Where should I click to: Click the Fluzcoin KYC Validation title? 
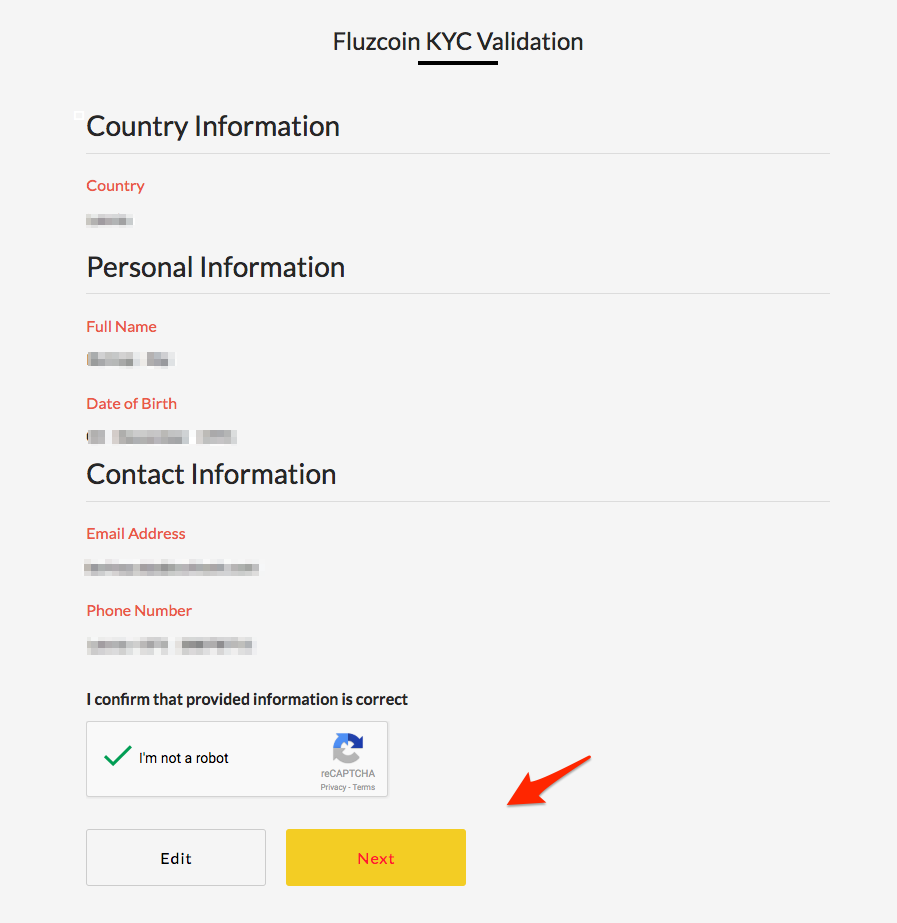click(x=458, y=42)
